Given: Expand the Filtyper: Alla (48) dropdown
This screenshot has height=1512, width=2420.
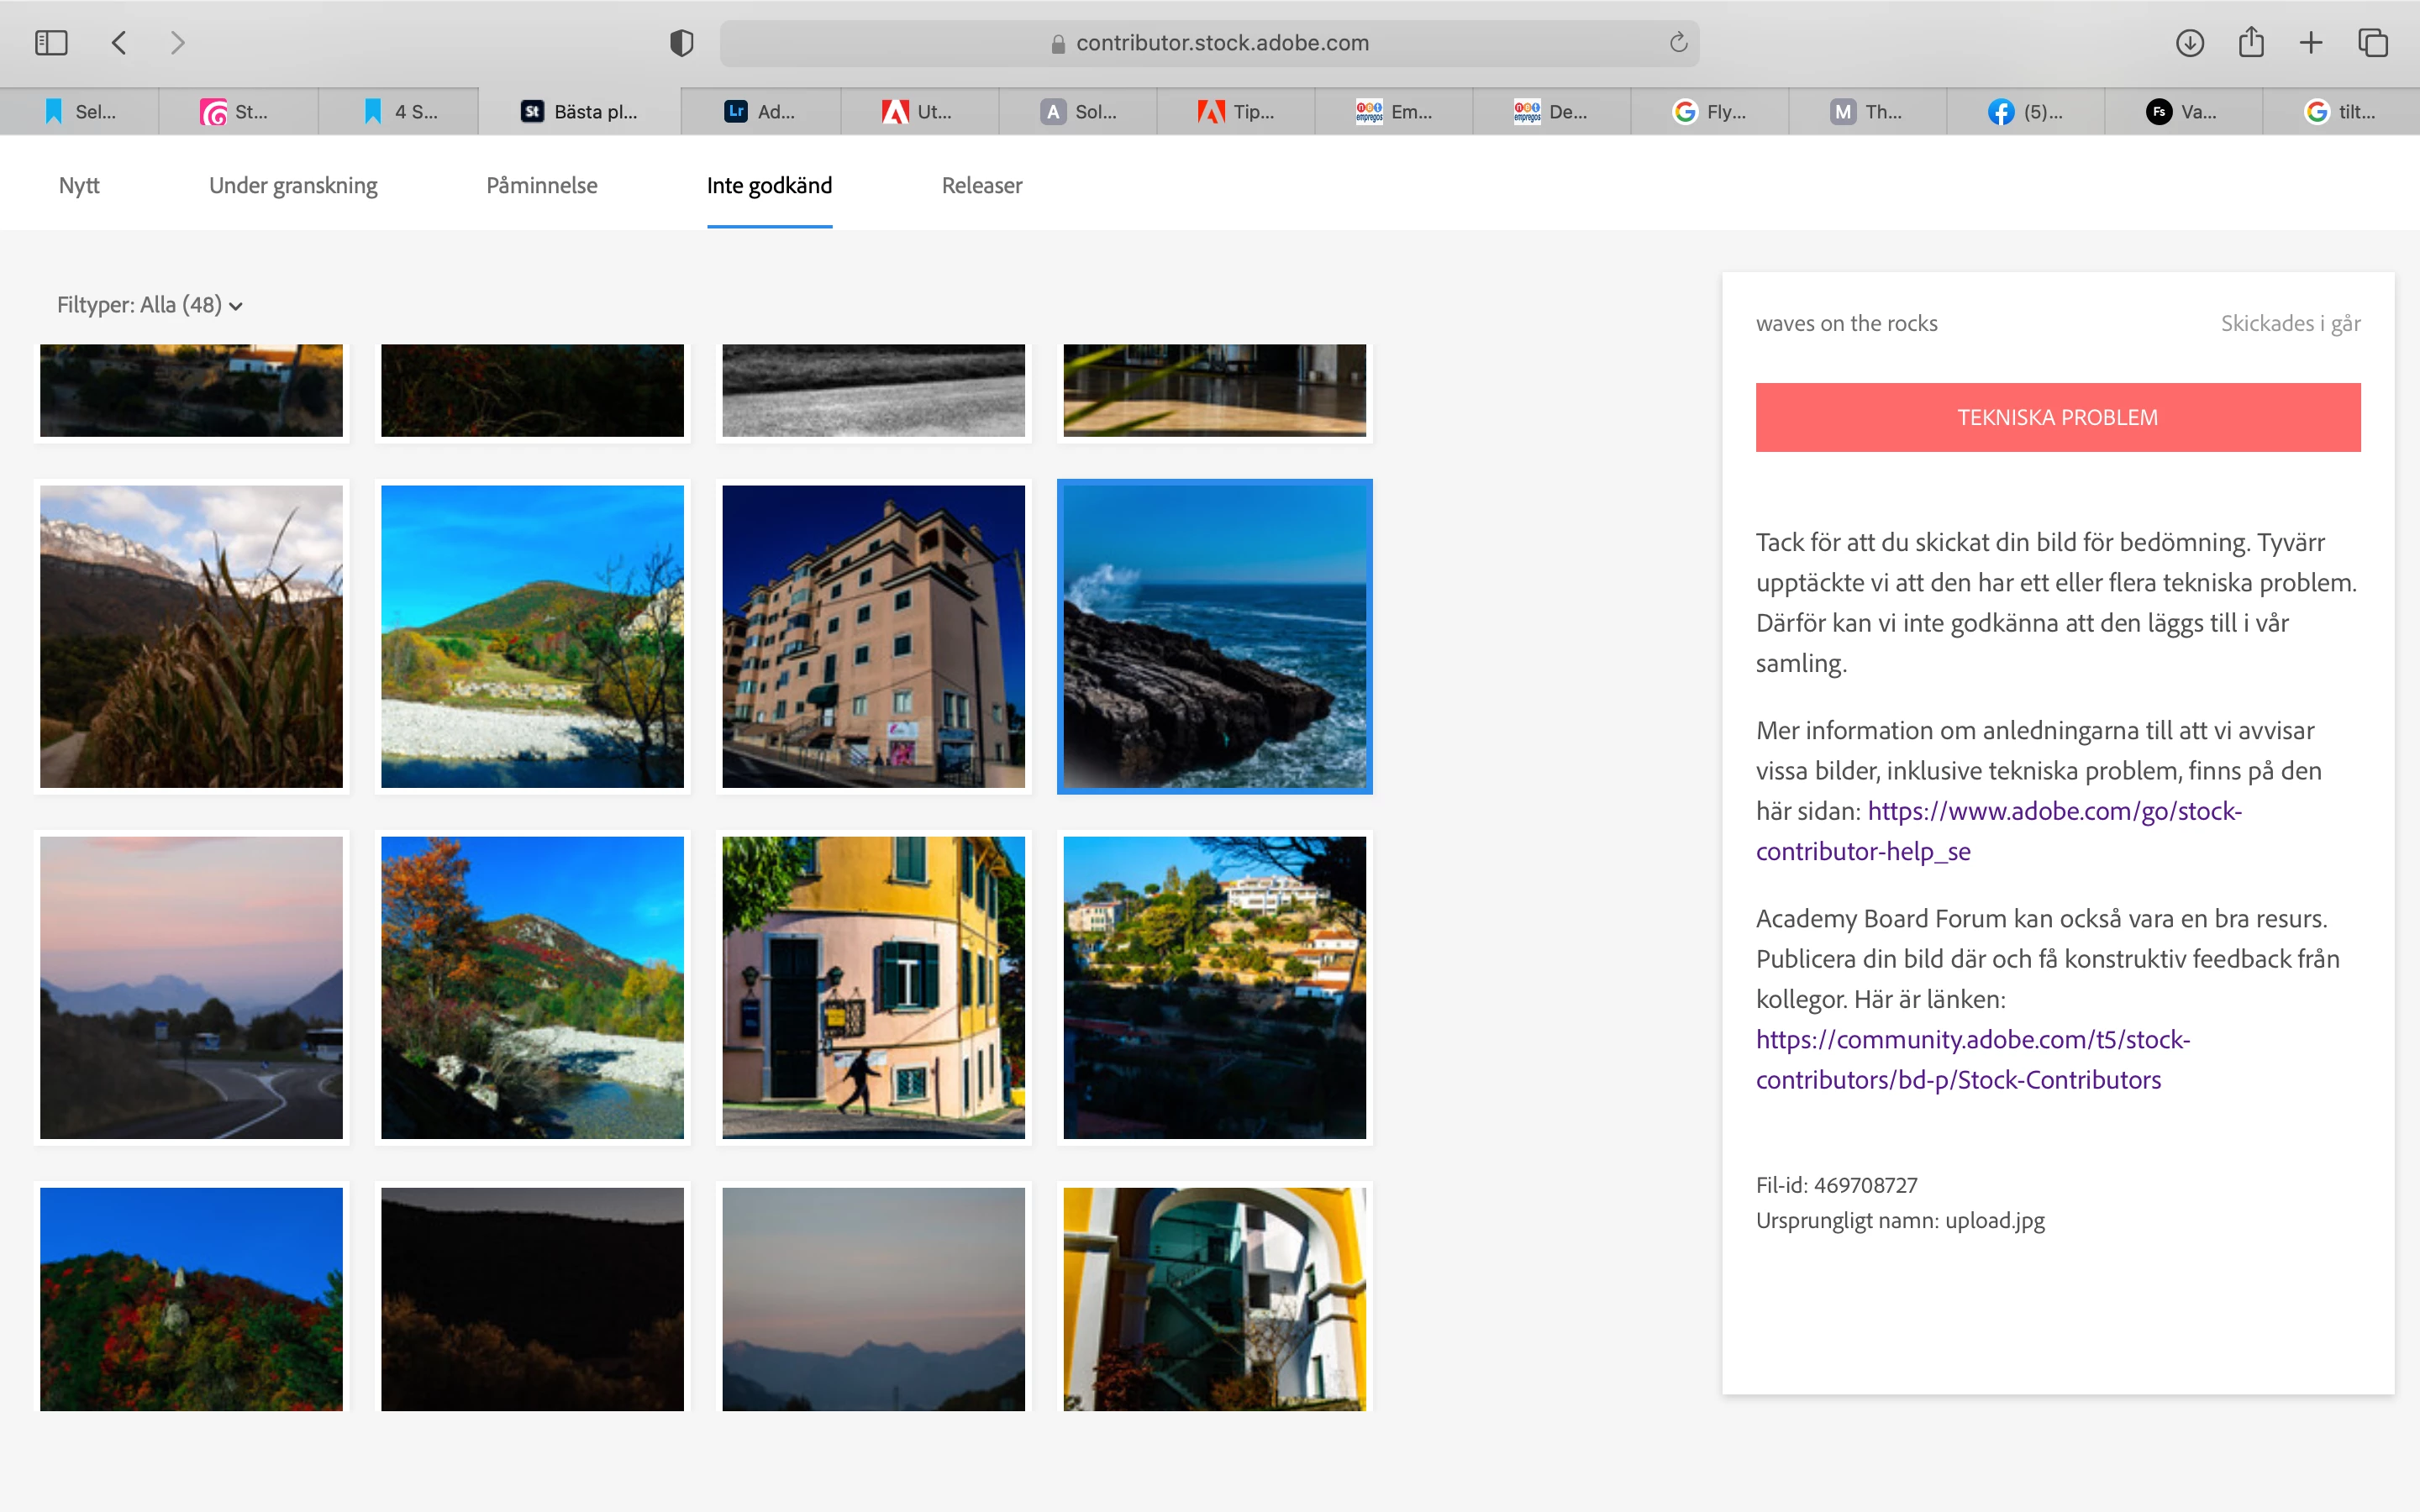Looking at the screenshot, I should (x=150, y=305).
